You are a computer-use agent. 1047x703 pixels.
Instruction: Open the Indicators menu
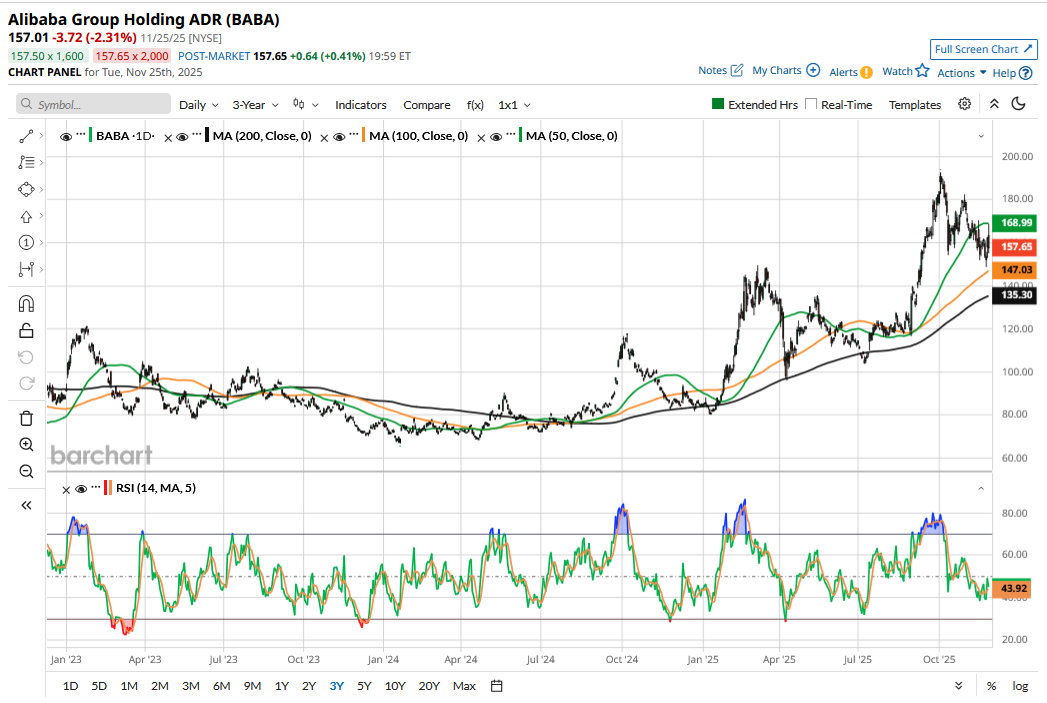point(361,105)
